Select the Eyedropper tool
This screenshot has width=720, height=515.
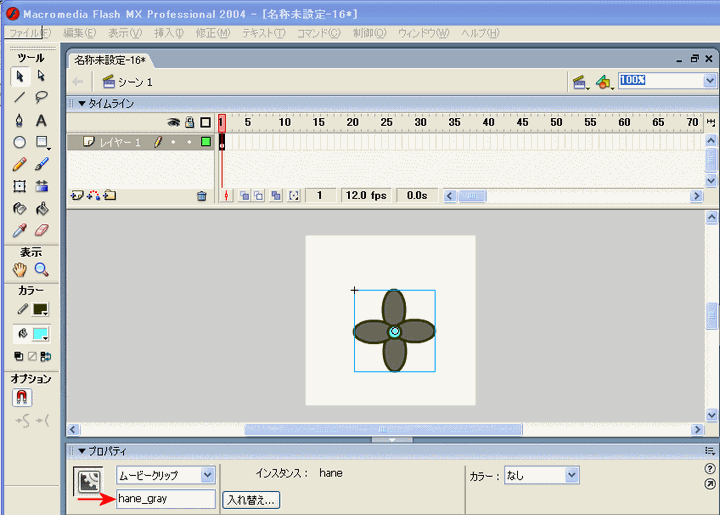(x=20, y=230)
